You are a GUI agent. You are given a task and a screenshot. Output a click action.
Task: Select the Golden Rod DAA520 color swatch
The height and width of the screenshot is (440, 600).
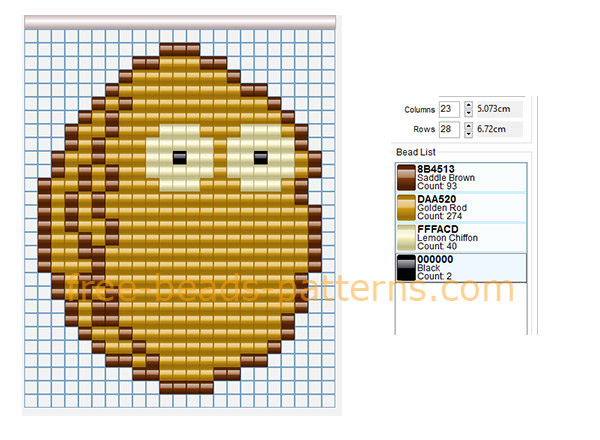(406, 208)
